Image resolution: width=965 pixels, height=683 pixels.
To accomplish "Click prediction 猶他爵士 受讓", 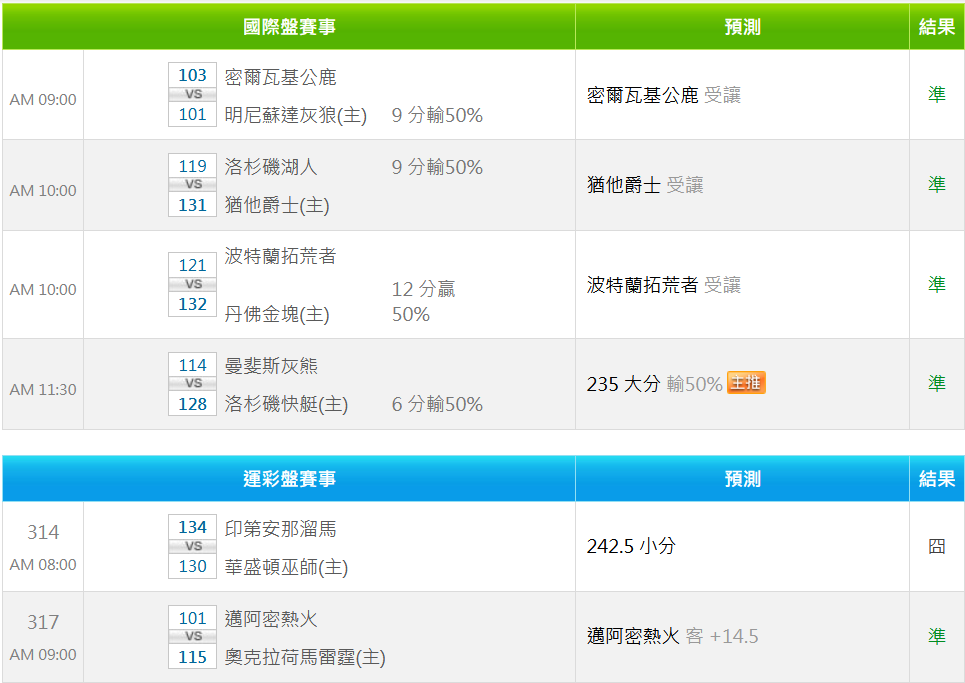I will point(645,185).
